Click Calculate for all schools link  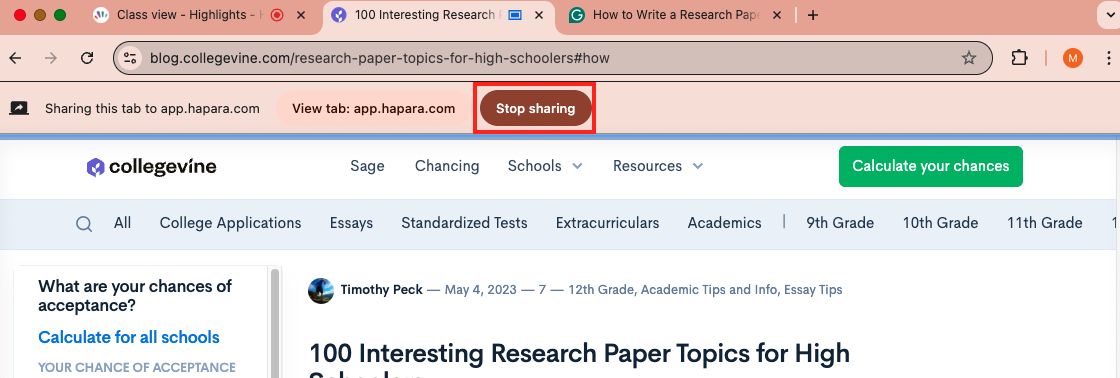tap(129, 337)
